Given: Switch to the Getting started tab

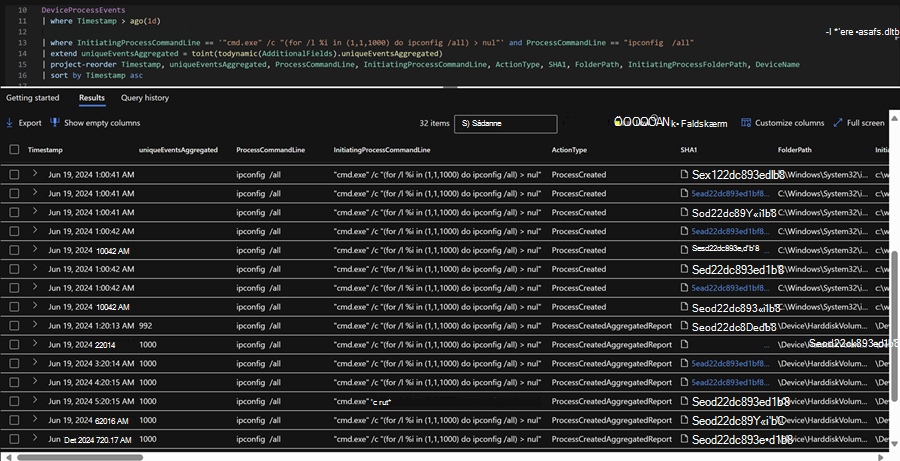Looking at the screenshot, I should (x=33, y=98).
